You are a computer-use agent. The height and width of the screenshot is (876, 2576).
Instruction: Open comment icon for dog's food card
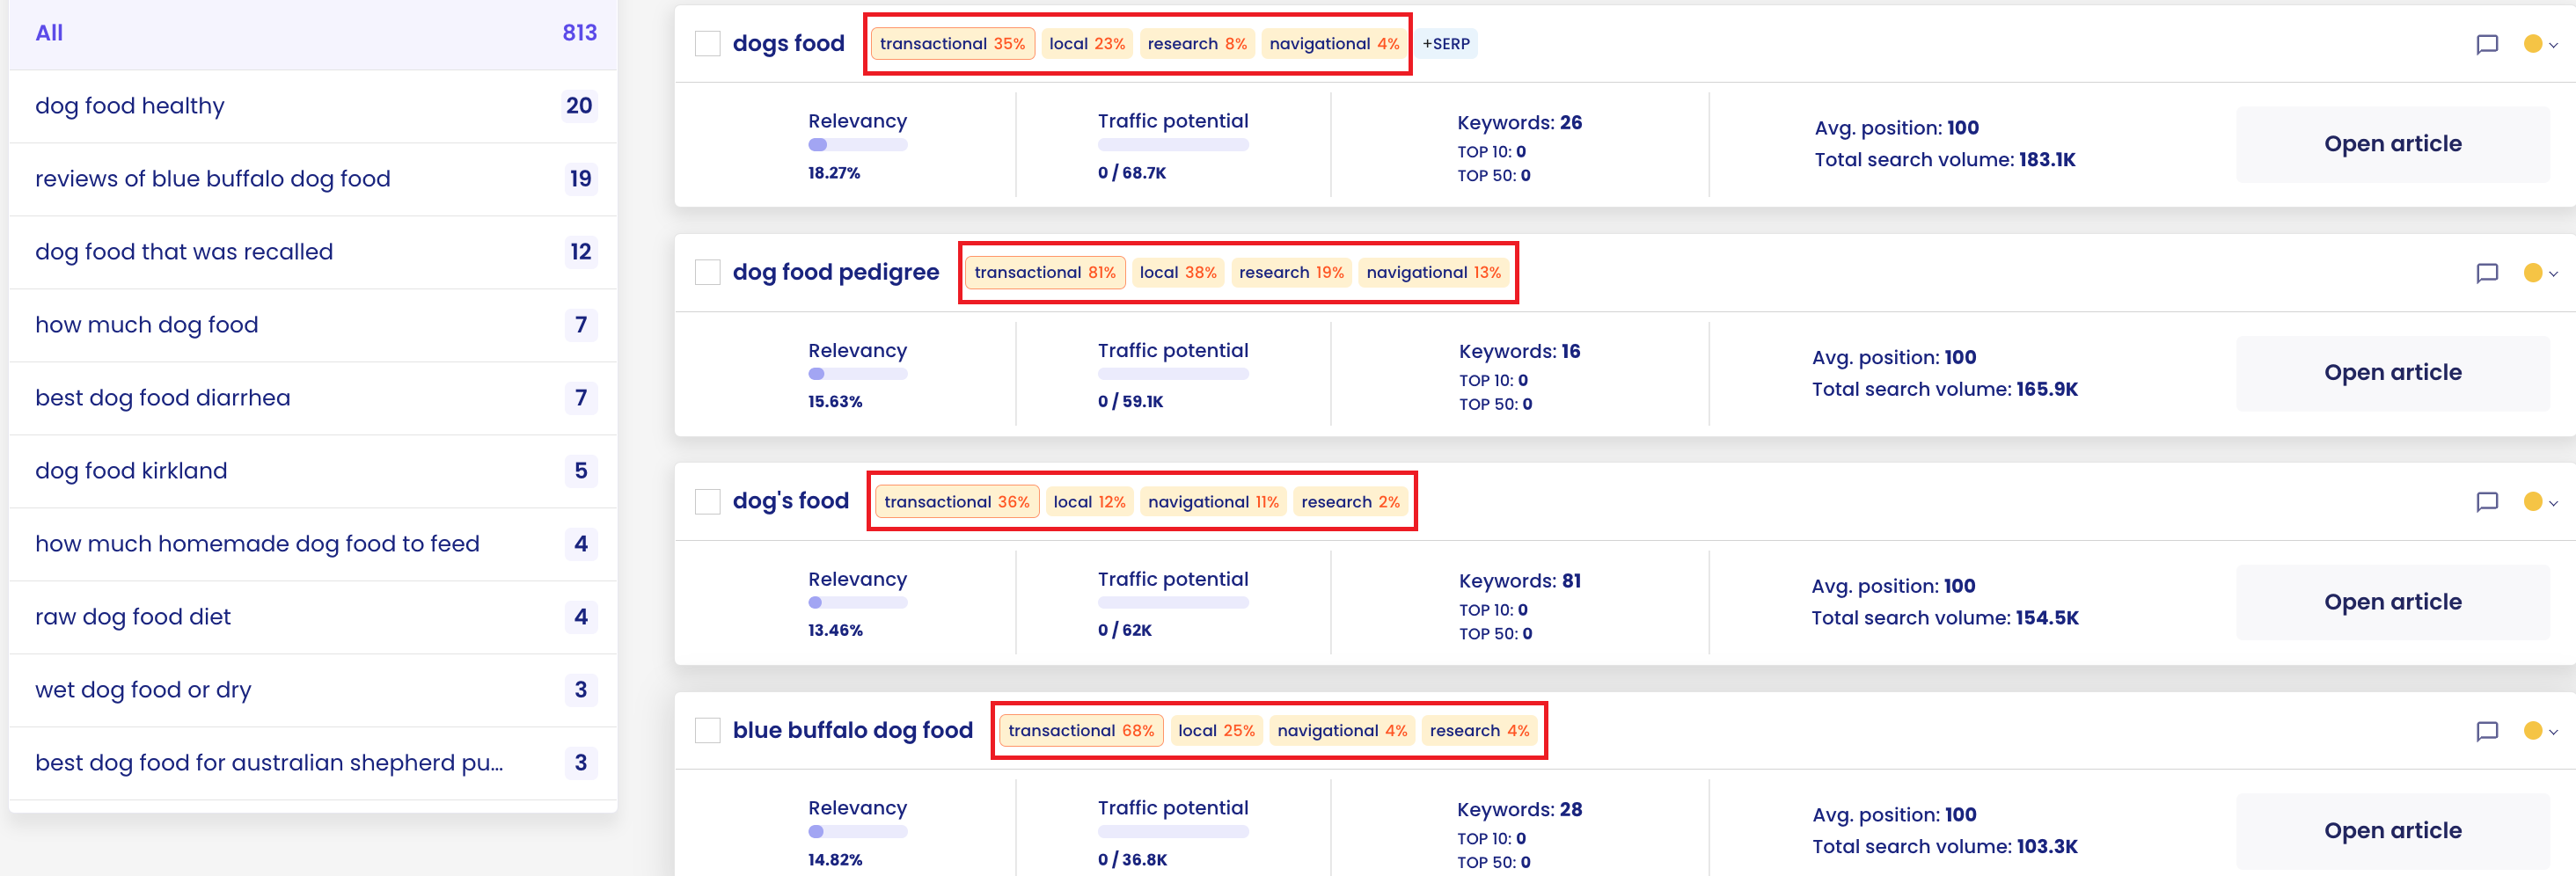[2486, 502]
